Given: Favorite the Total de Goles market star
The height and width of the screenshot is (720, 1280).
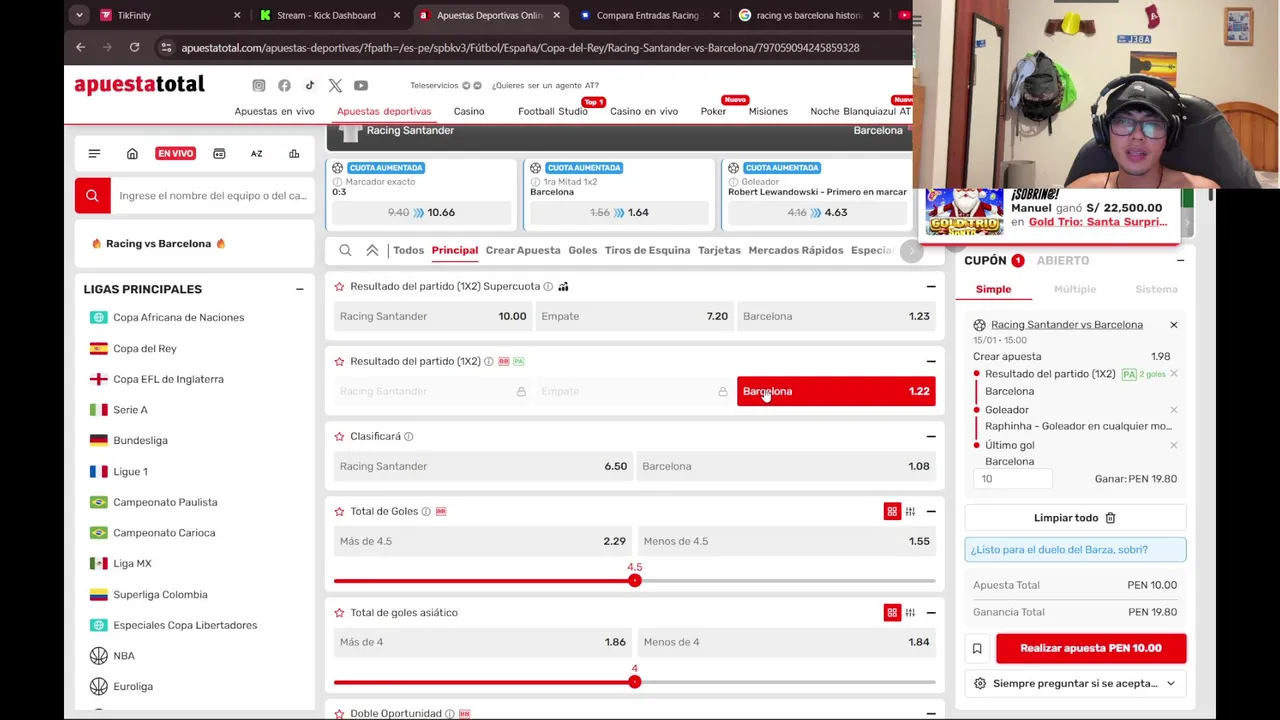Looking at the screenshot, I should (339, 511).
